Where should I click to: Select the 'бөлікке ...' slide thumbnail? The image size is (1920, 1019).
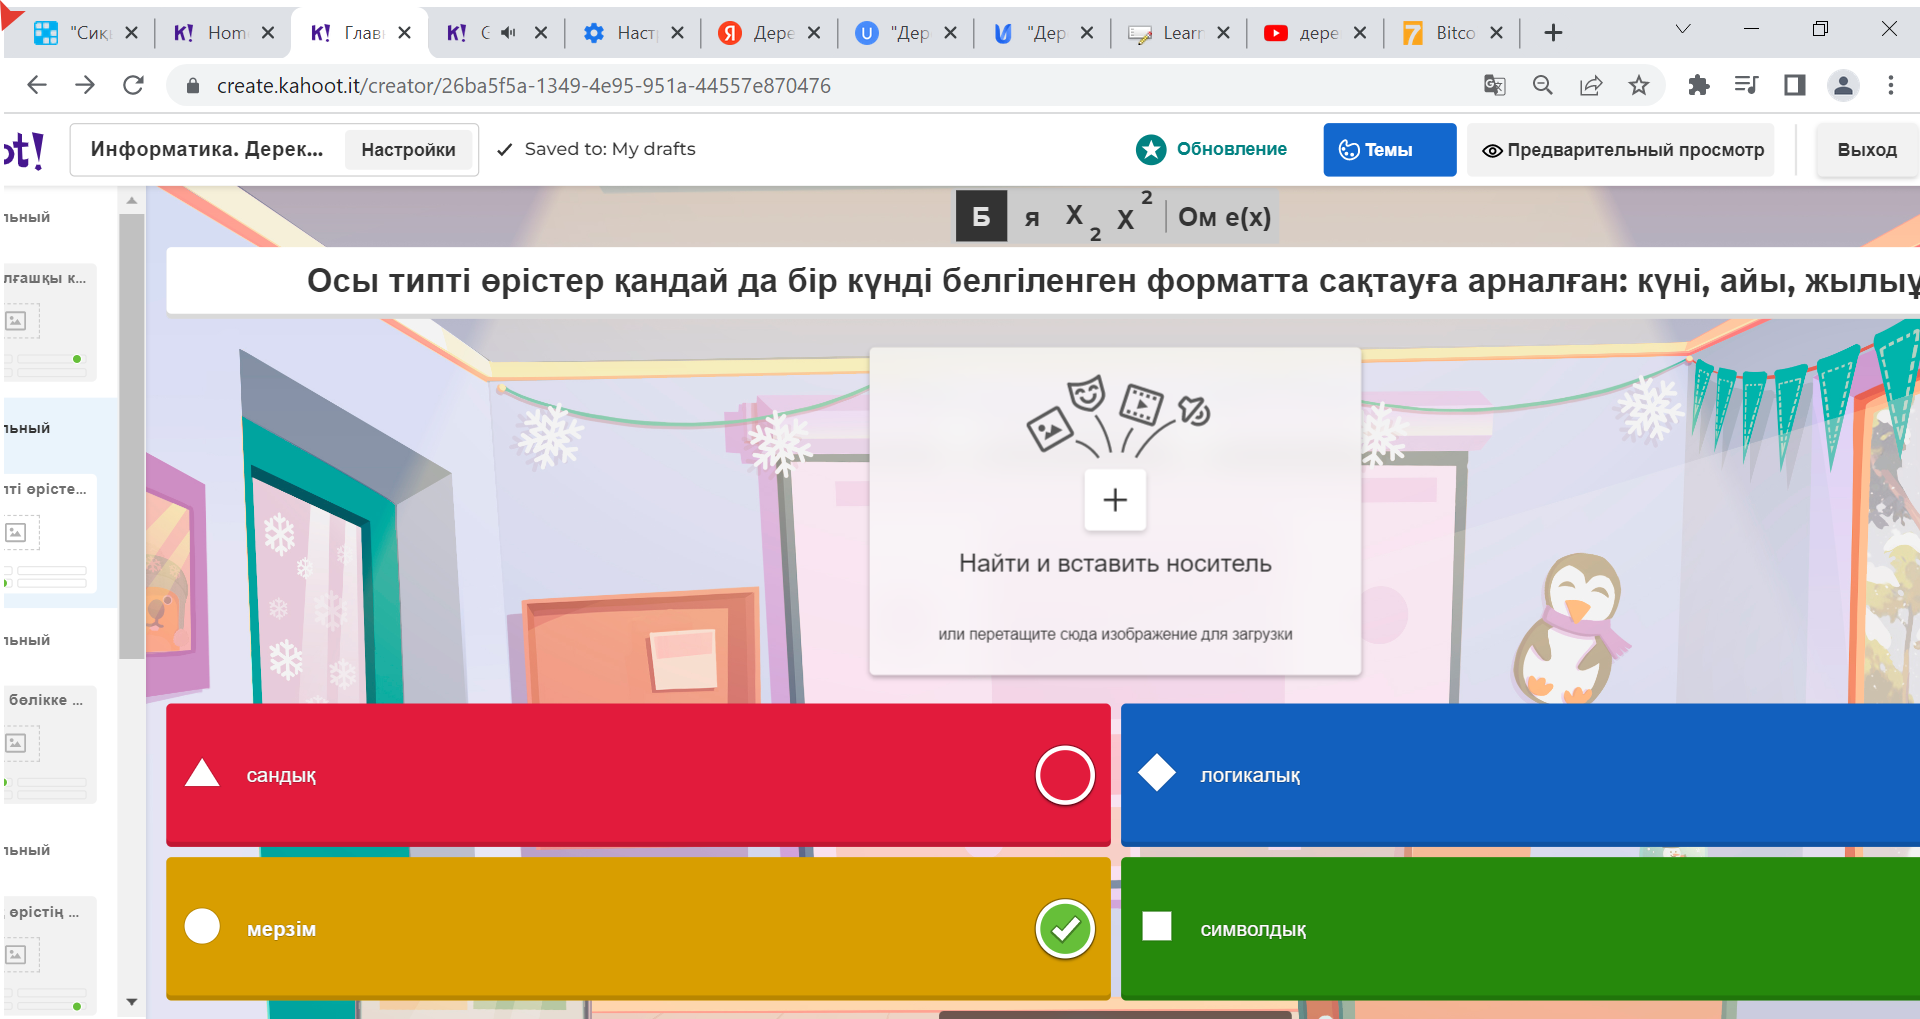pos(50,745)
